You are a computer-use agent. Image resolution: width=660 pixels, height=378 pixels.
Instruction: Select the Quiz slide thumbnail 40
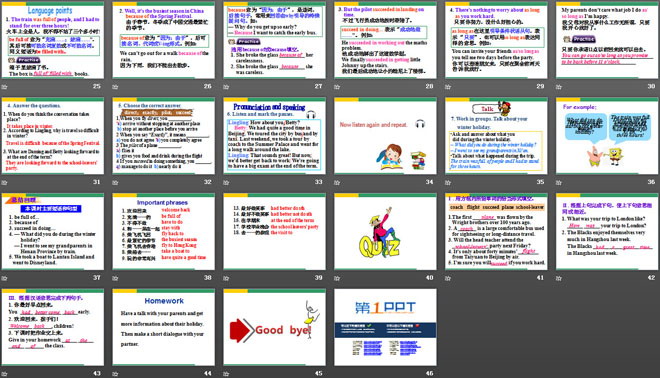pyautogui.click(x=385, y=231)
